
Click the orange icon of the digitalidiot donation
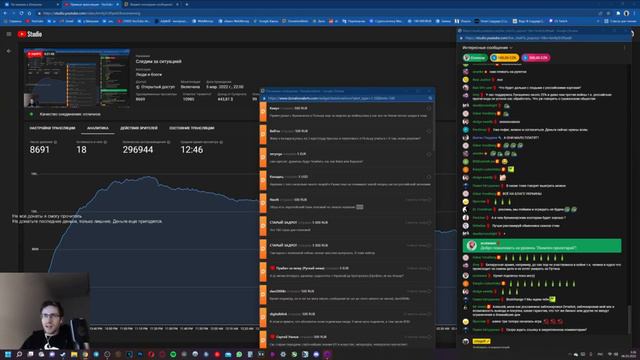coord(263,318)
